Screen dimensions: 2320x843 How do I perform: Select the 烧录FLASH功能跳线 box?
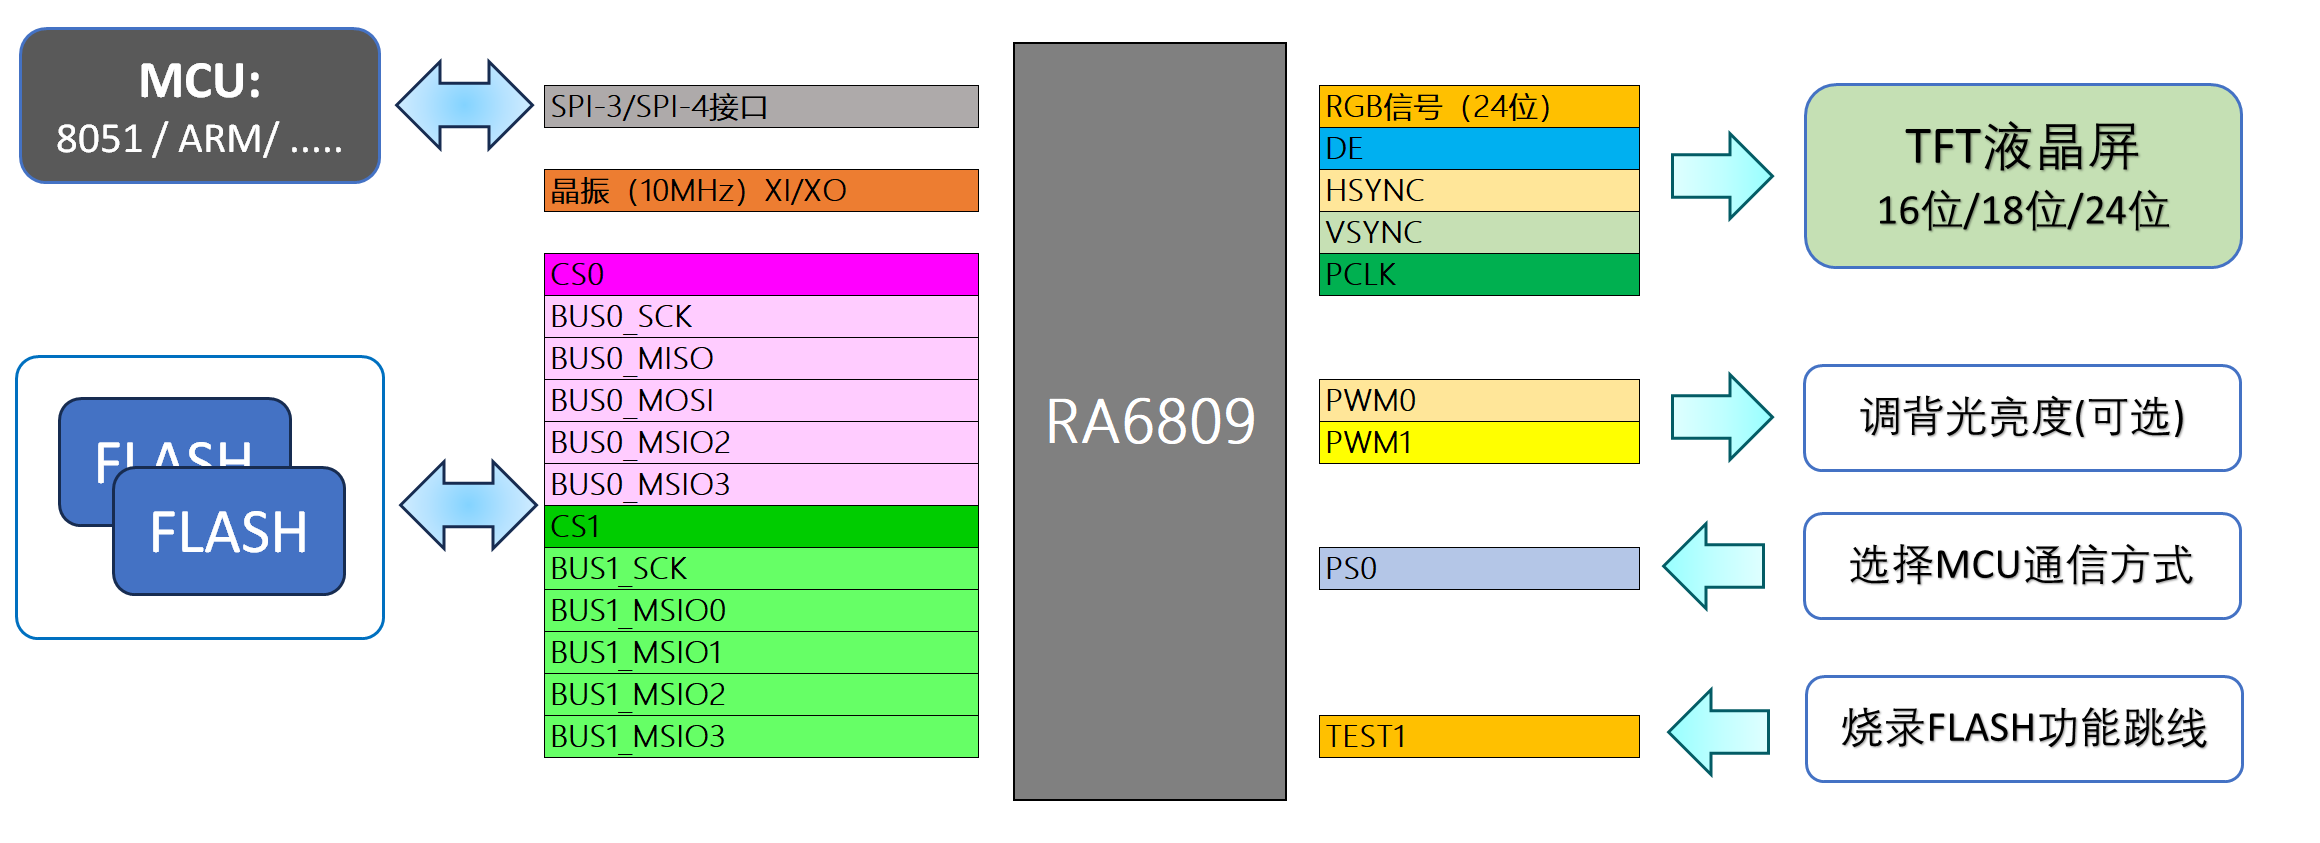(x=2023, y=729)
